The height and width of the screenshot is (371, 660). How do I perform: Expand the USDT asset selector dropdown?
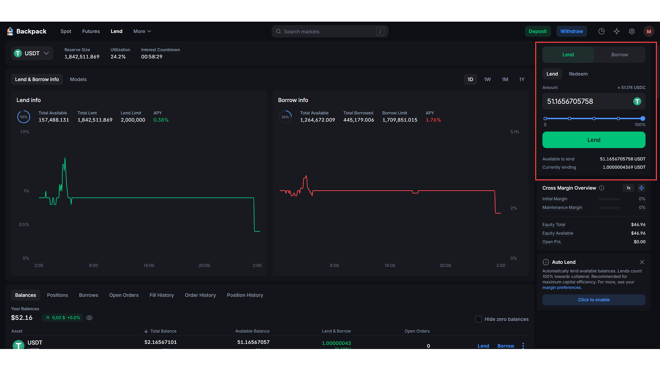32,53
